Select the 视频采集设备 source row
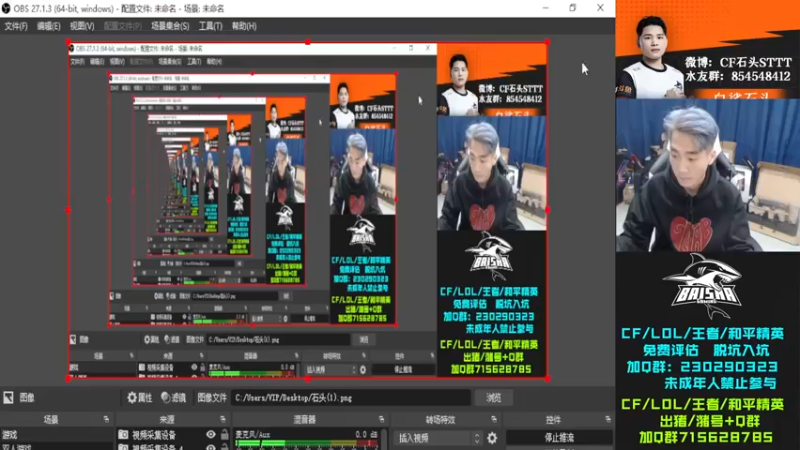 173,435
